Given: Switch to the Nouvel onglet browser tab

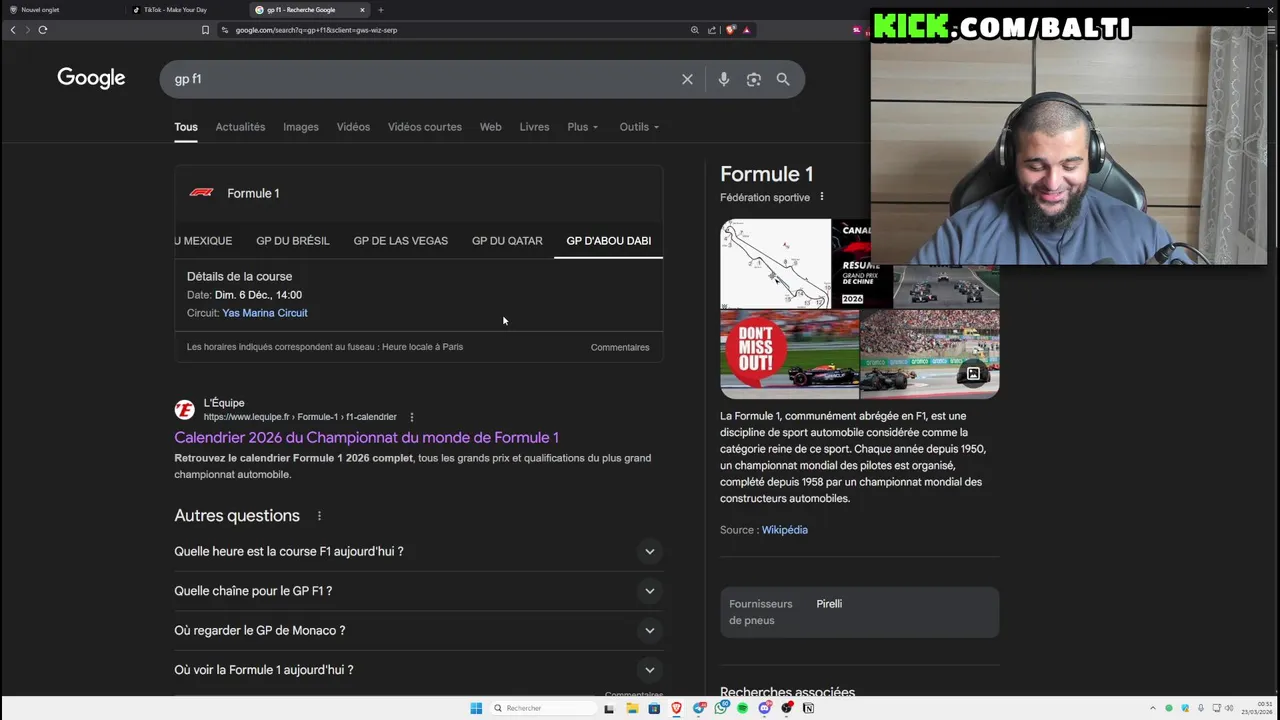Looking at the screenshot, I should 40,10.
